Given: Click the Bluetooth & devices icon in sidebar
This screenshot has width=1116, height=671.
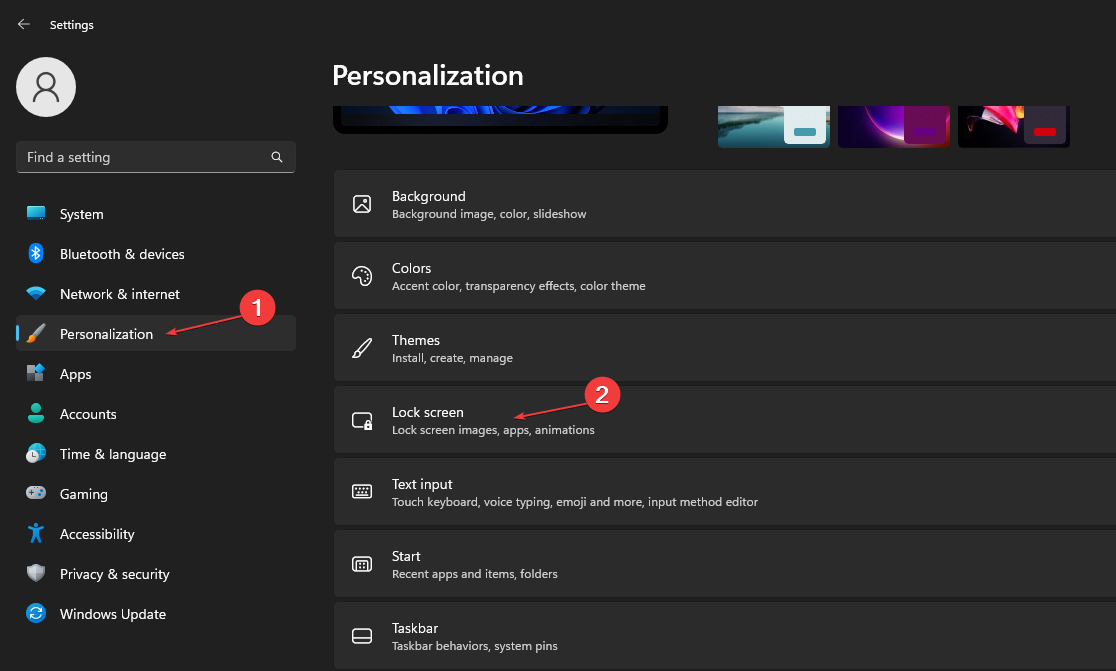Looking at the screenshot, I should [36, 254].
